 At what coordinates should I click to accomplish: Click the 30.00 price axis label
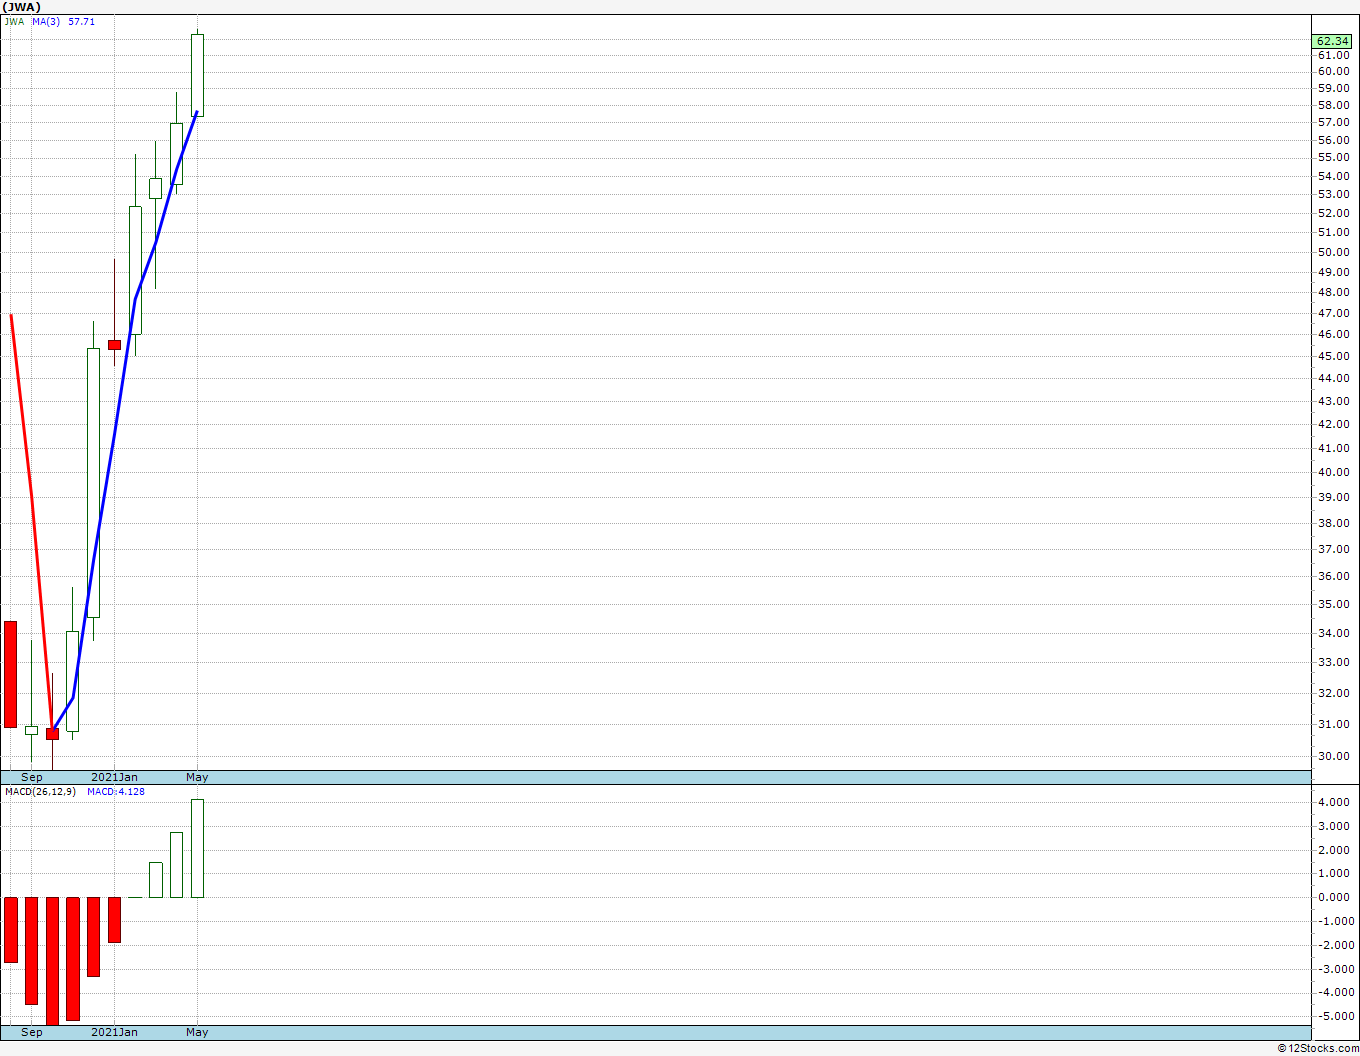tap(1332, 756)
